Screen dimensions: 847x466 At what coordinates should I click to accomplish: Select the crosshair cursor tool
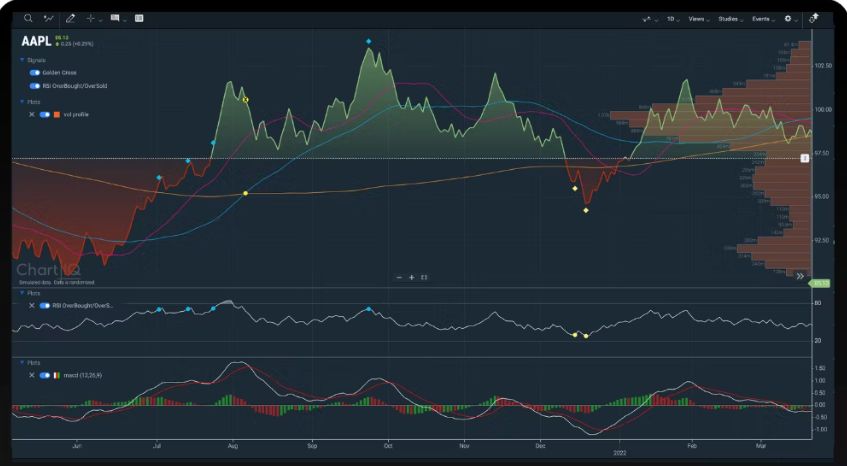[90, 18]
